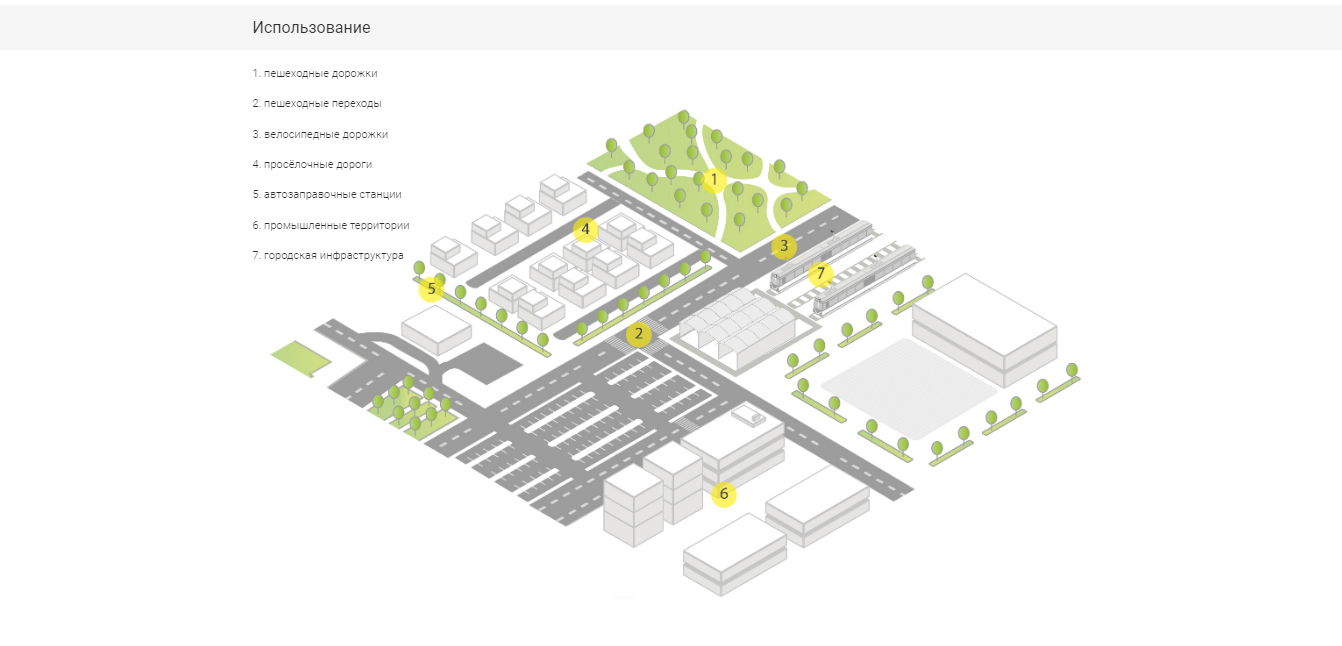
Task: Click the "Использование" section header
Action: [x=311, y=28]
